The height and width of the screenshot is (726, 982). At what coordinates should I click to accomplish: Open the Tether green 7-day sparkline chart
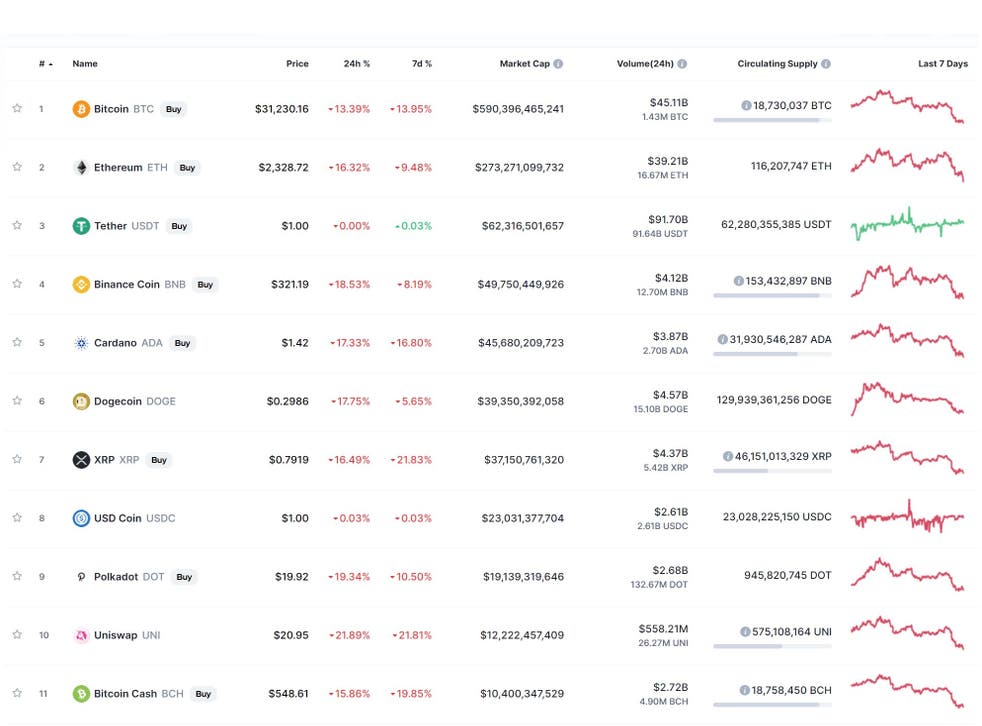907,224
